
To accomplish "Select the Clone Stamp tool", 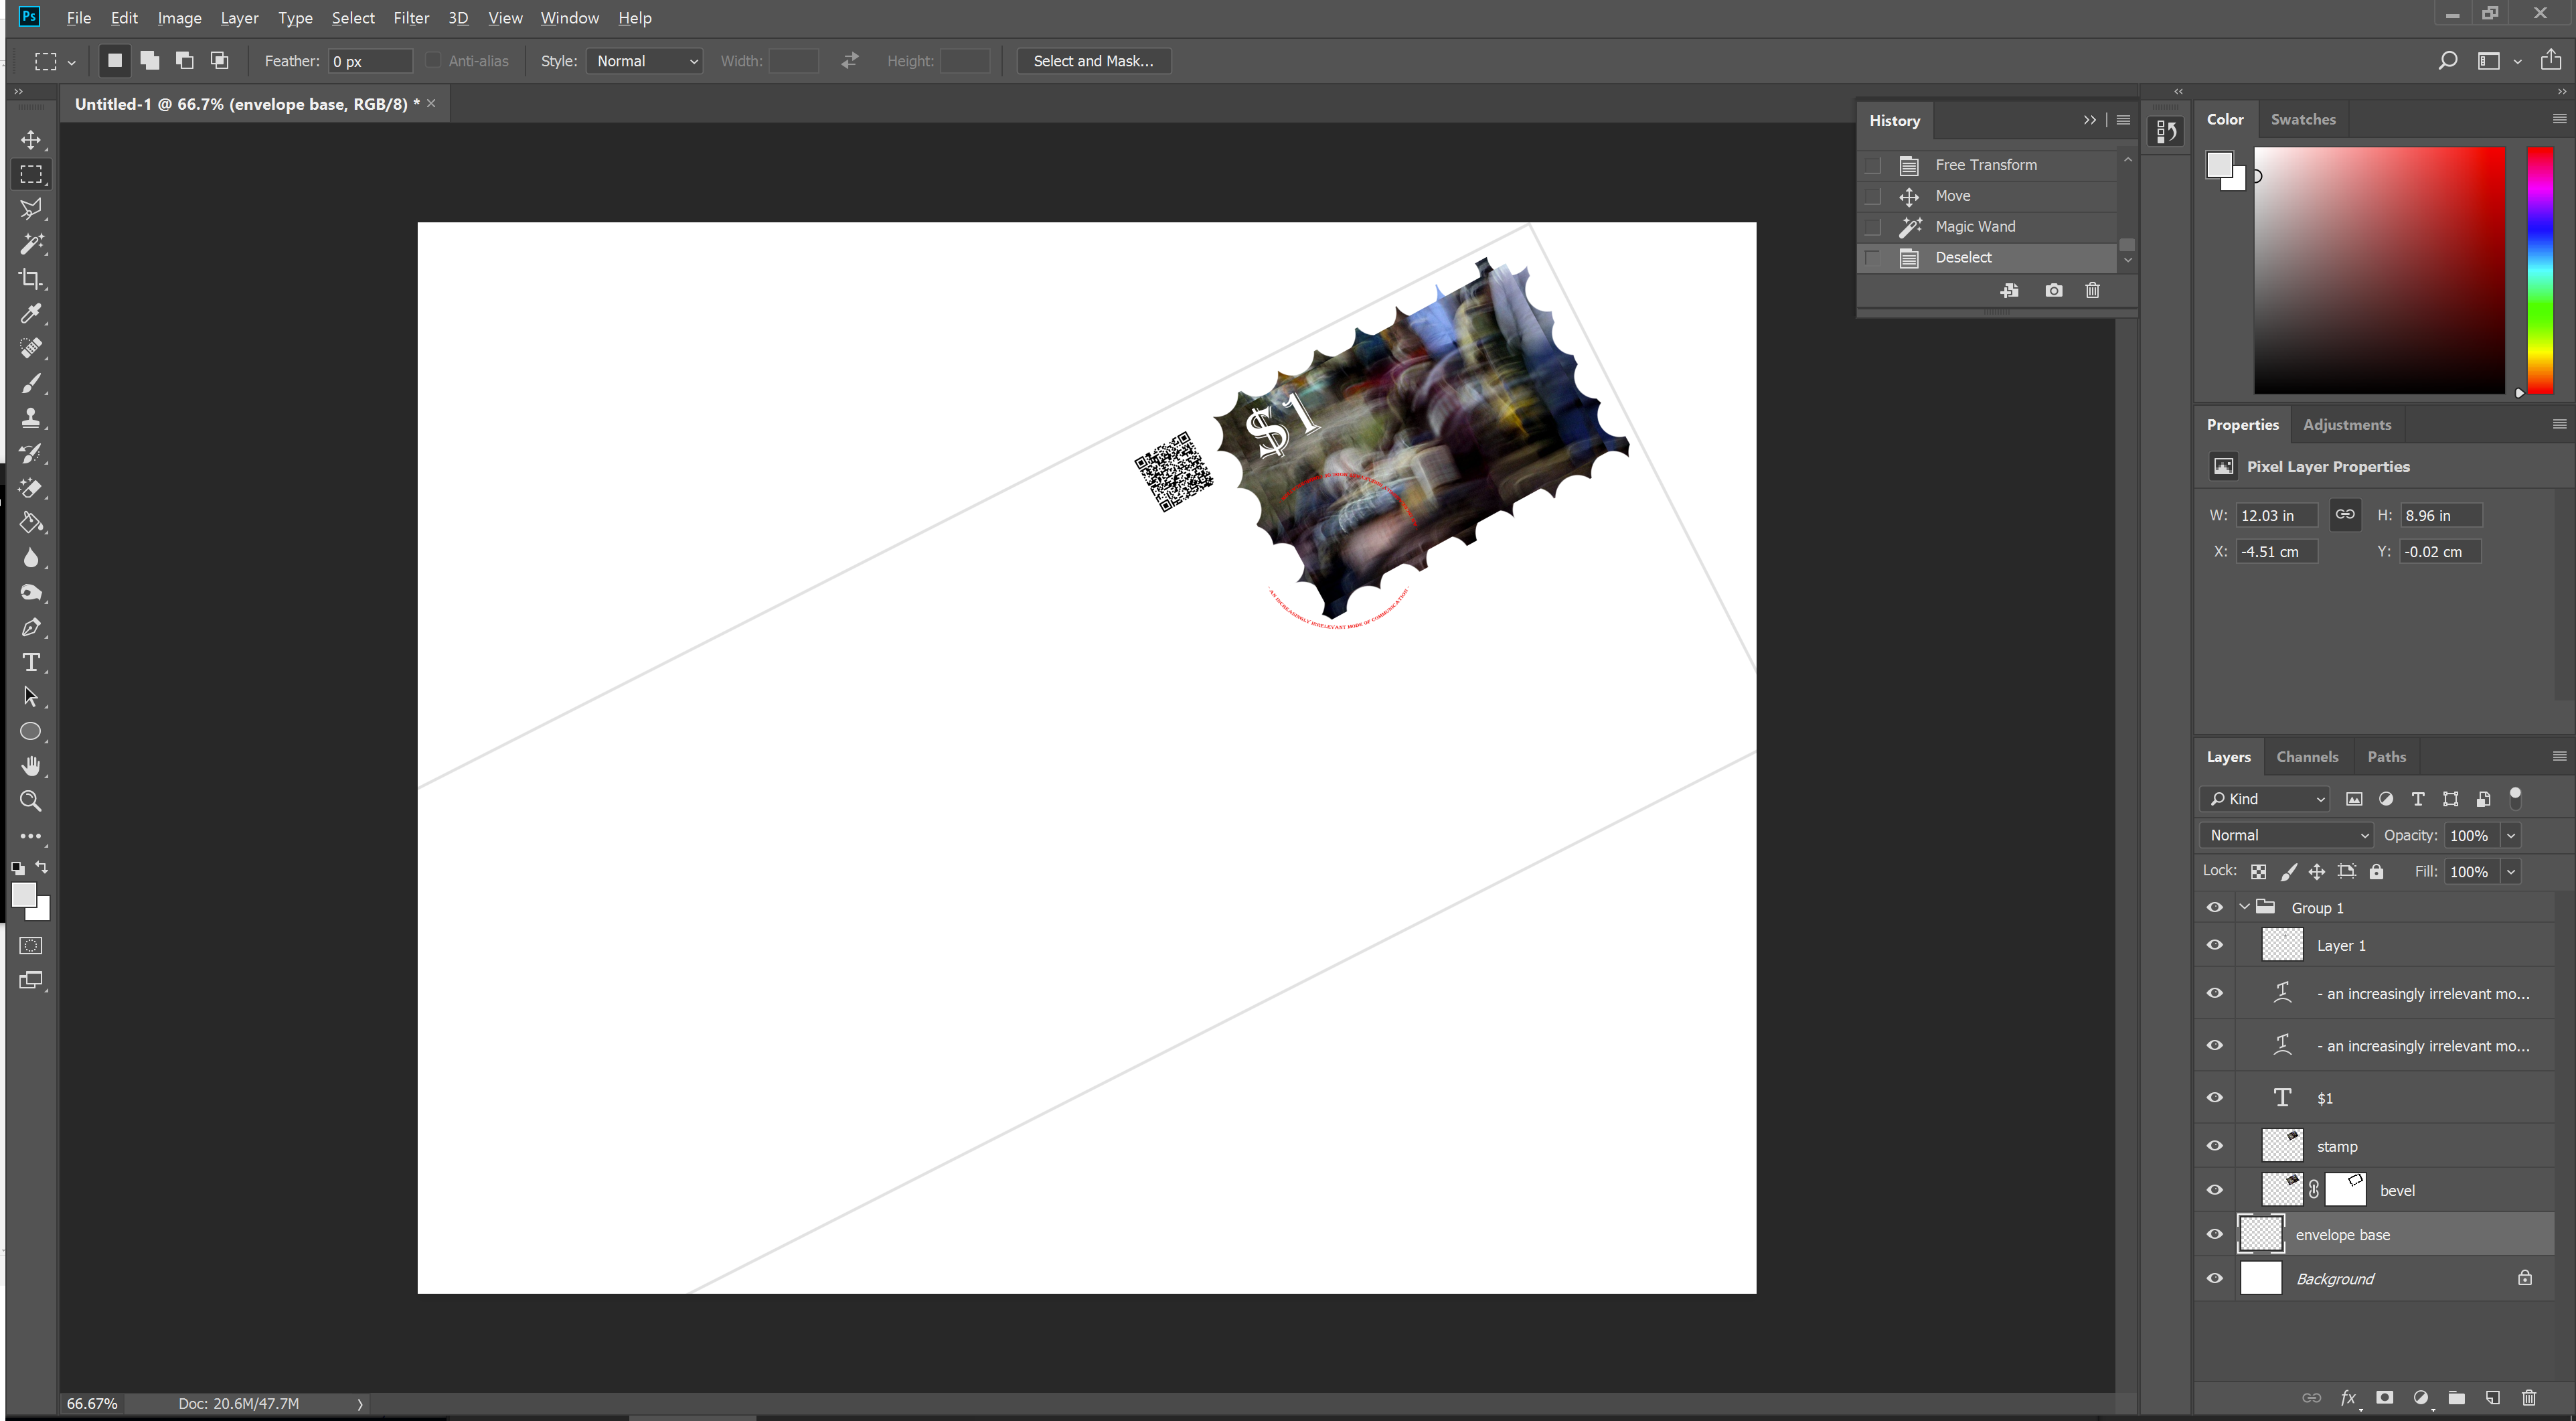I will [31, 418].
